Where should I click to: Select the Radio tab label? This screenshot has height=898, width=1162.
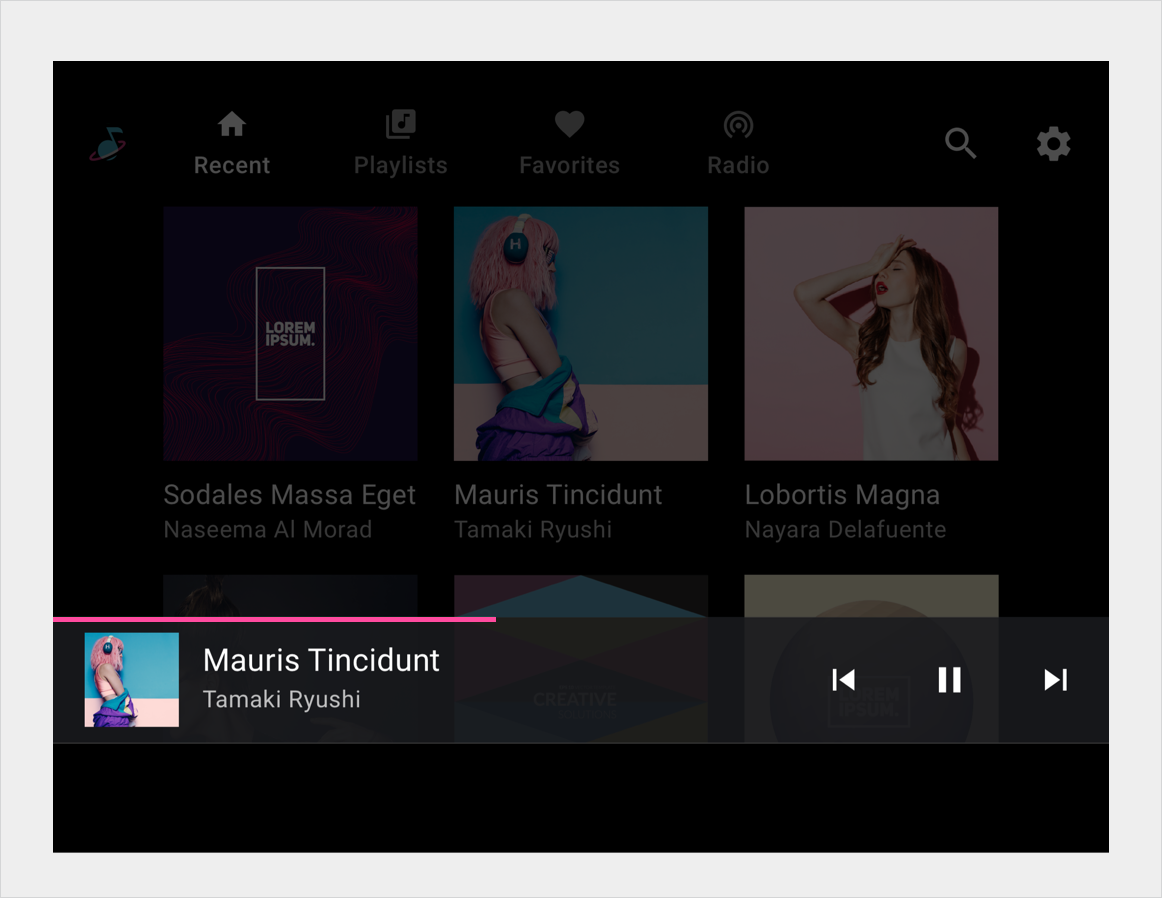738,165
